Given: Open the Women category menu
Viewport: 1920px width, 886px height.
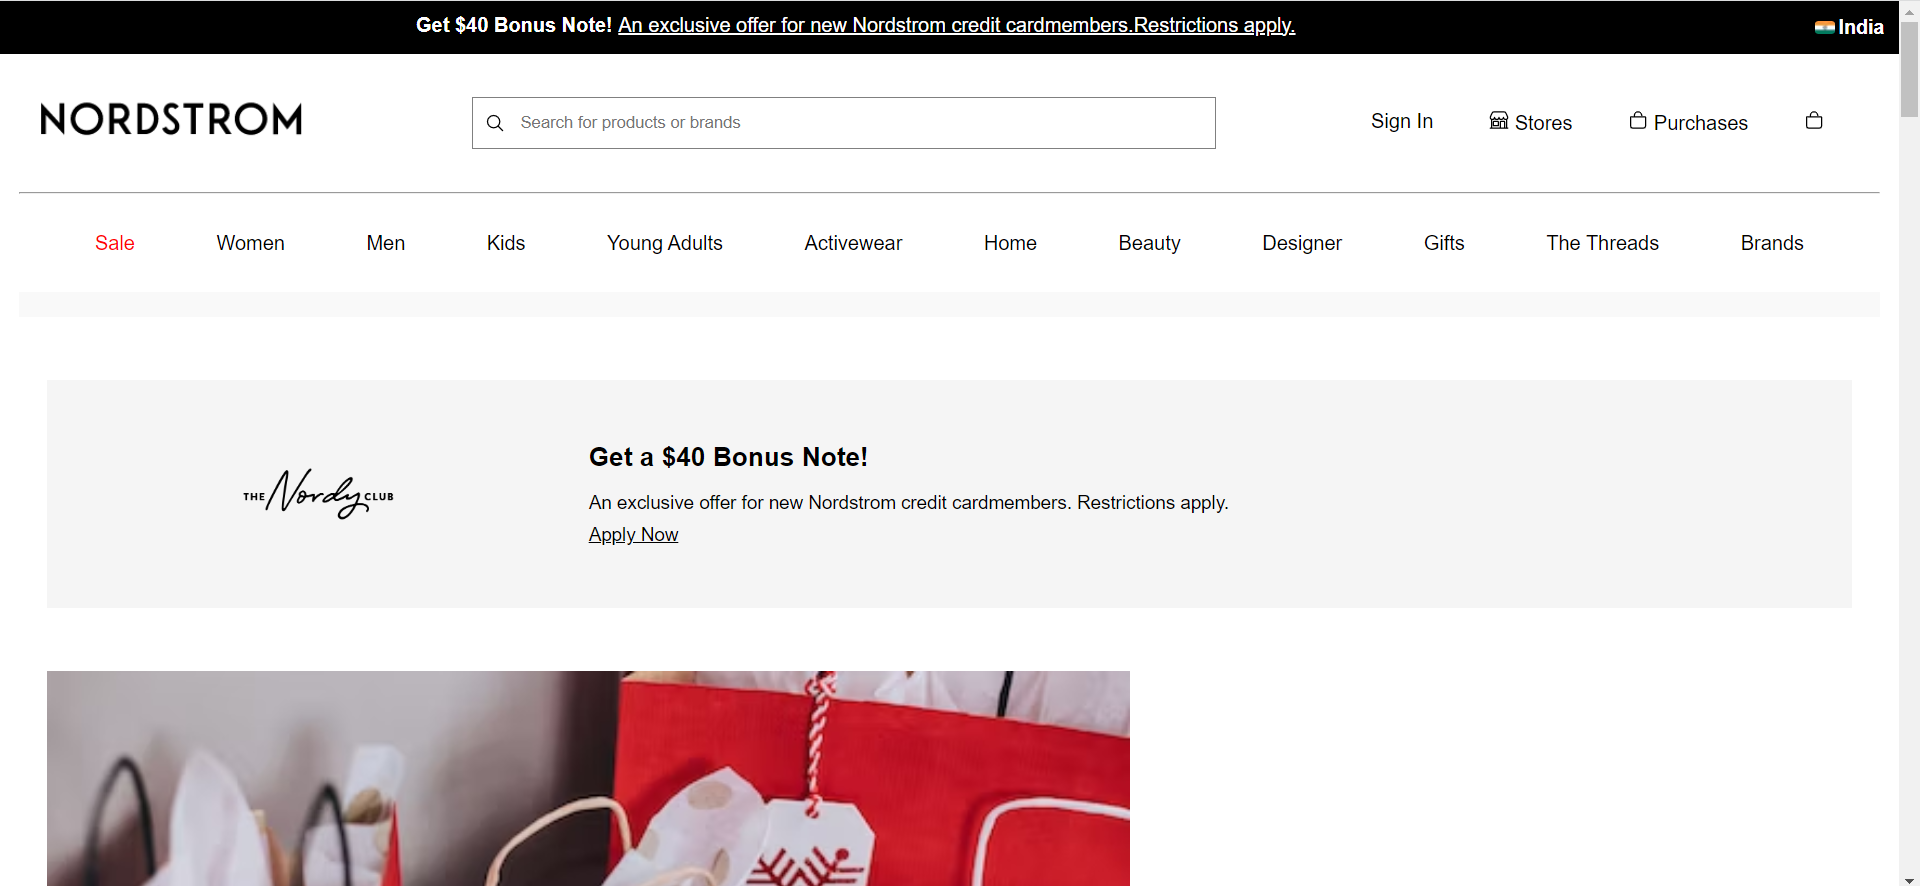Looking at the screenshot, I should coord(250,243).
